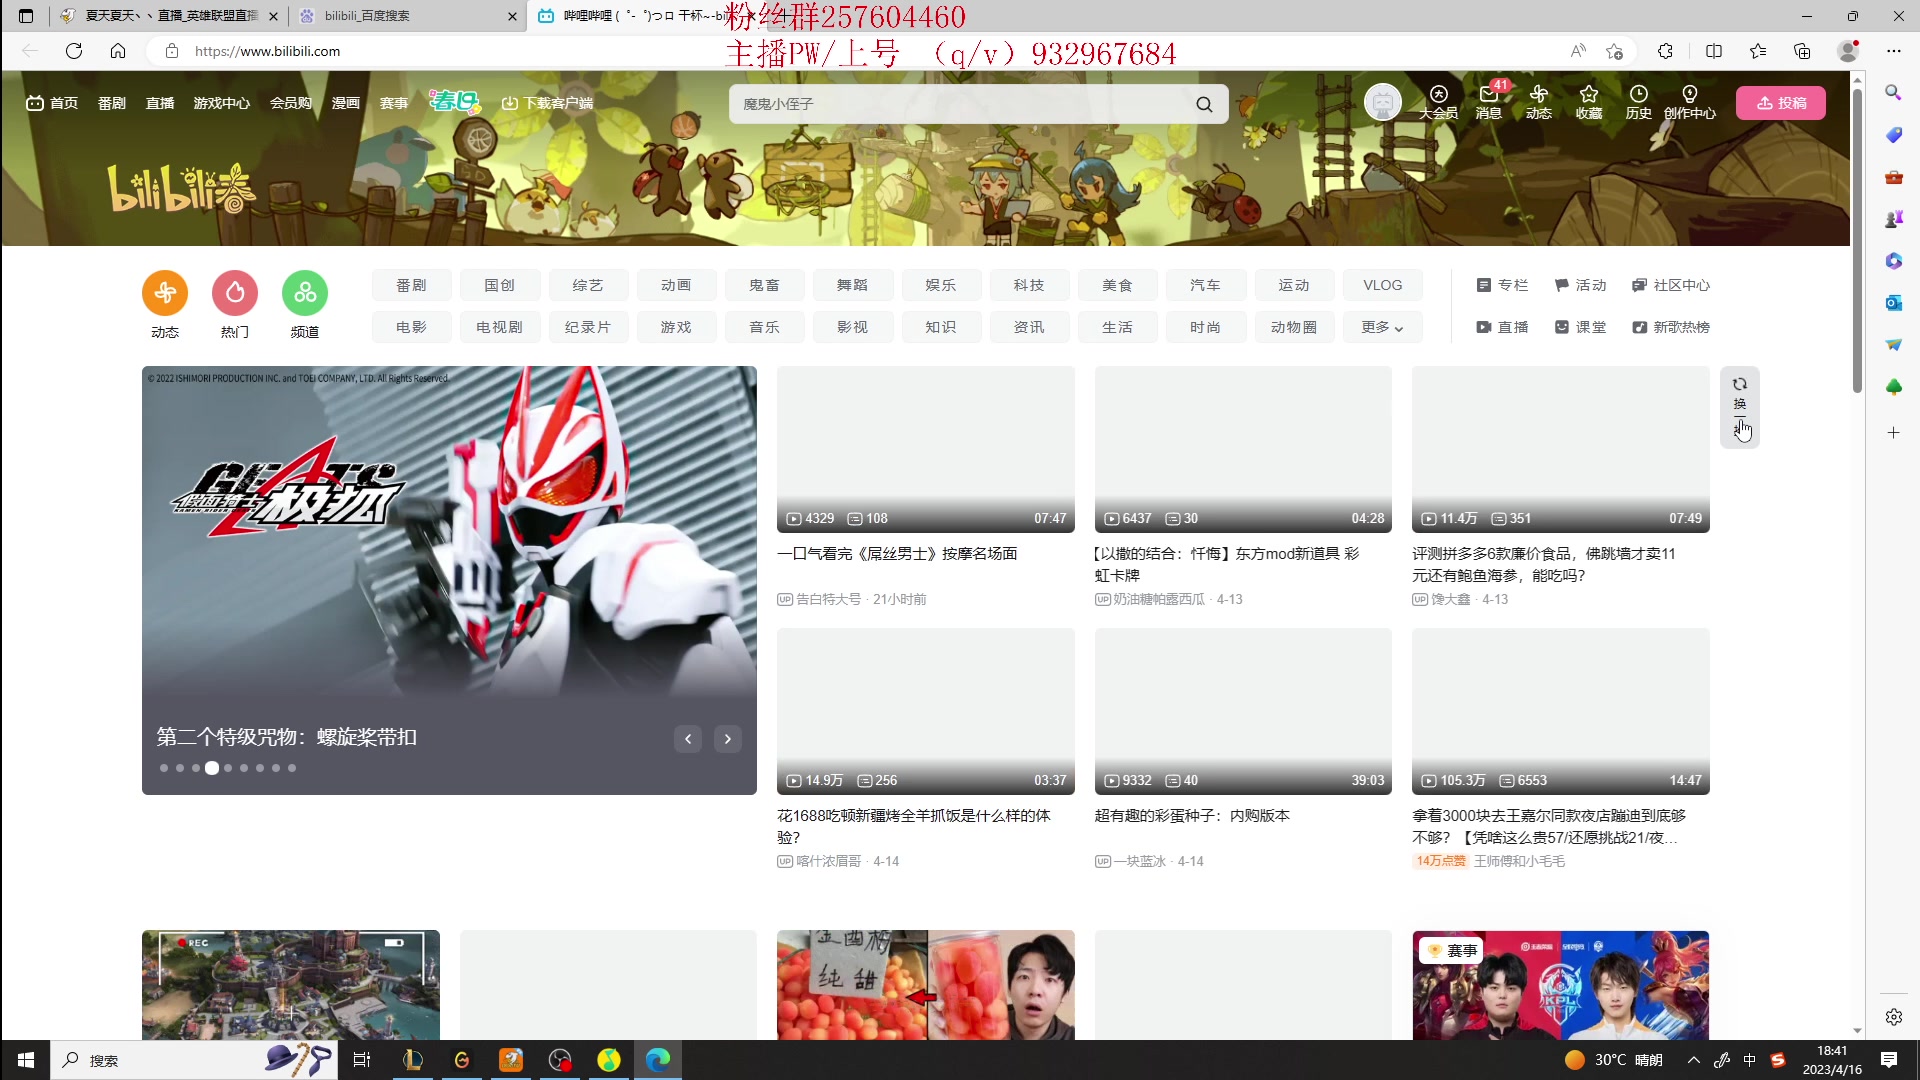Open the 番剧 top navigation item
Image resolution: width=1920 pixels, height=1080 pixels.
click(x=112, y=103)
